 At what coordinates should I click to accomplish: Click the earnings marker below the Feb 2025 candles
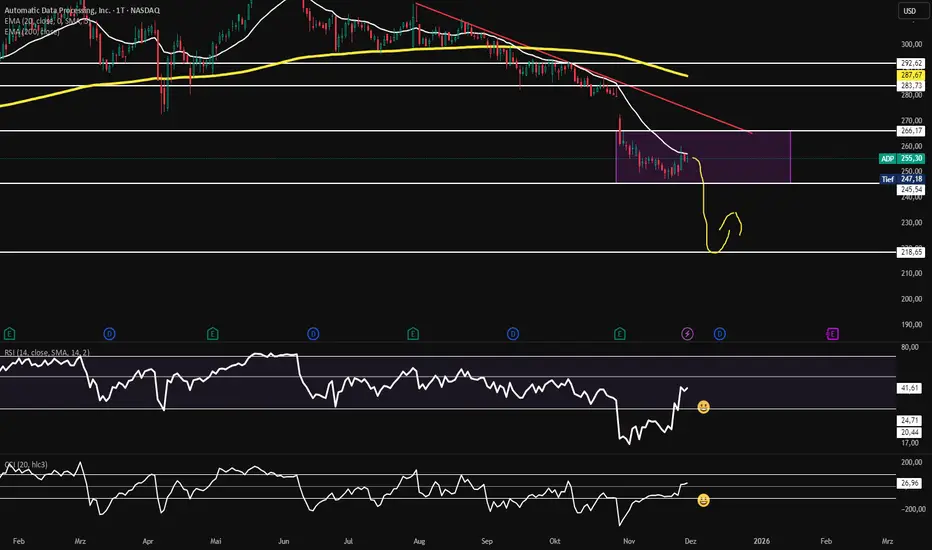[x=9, y=334]
